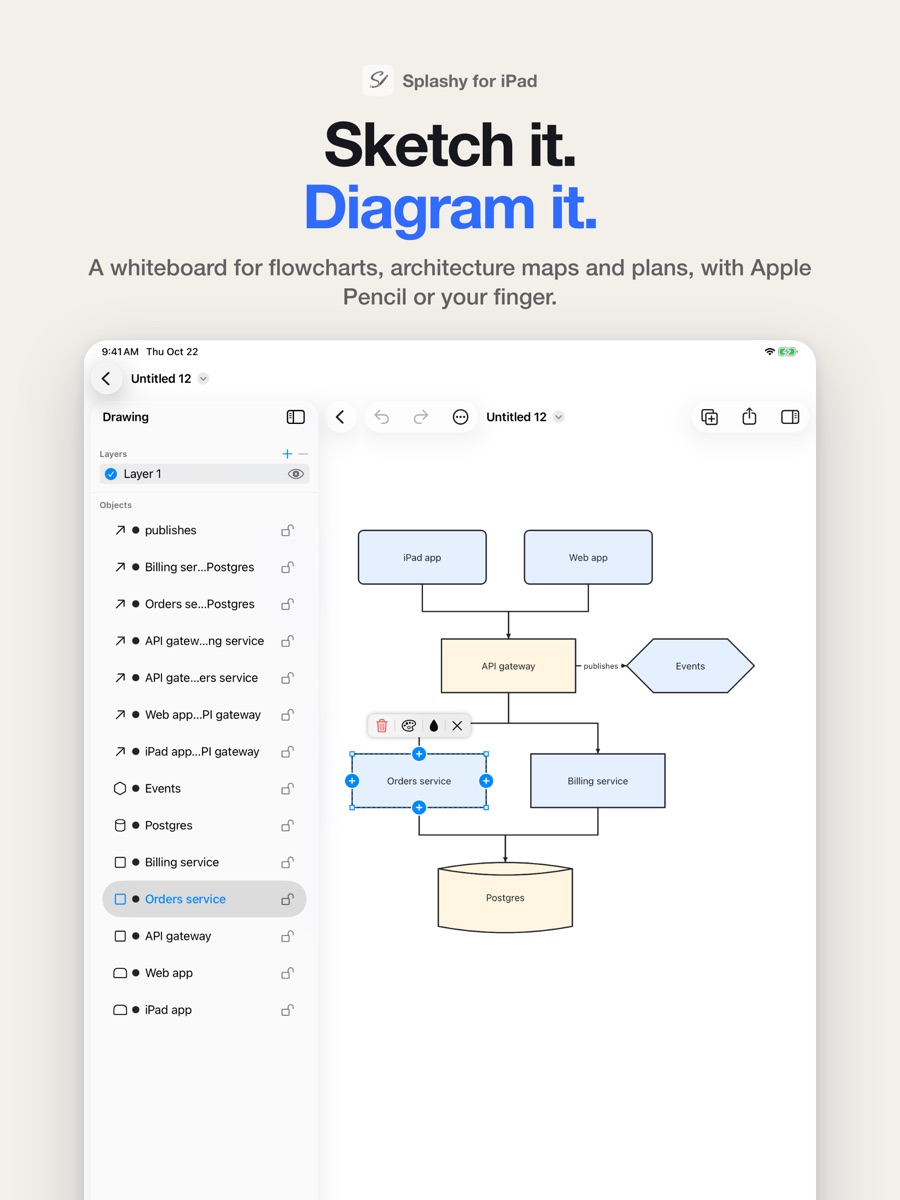Viewport: 900px width, 1200px height.
Task: Select the Web app shape on canvas
Action: (588, 557)
